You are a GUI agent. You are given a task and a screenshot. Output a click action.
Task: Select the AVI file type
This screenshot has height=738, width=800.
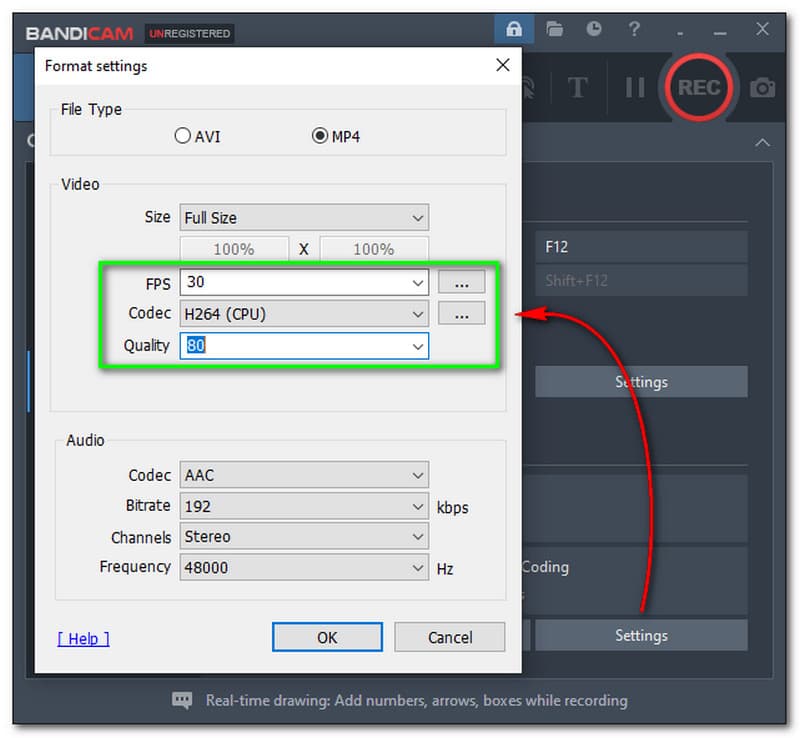pyautogui.click(x=183, y=136)
